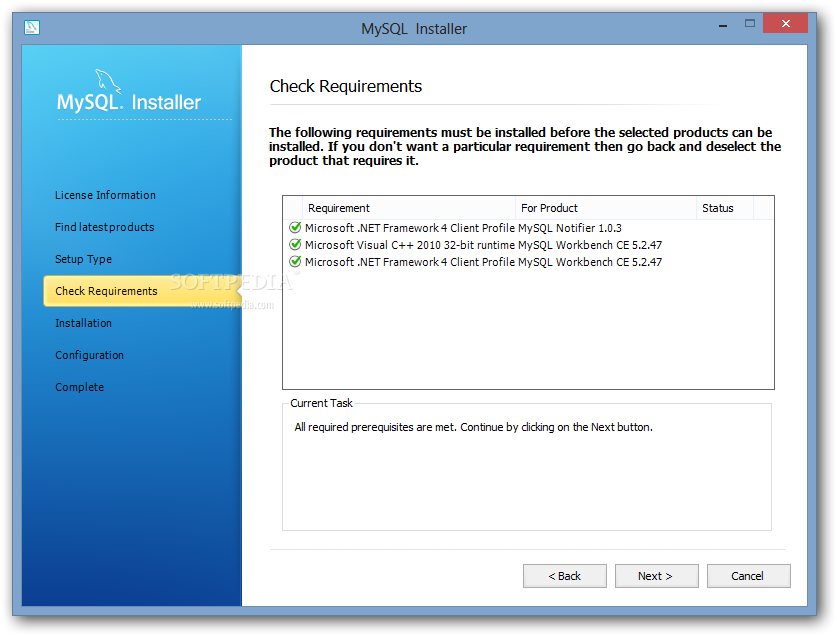
Task: Open the Installation step in sidebar
Action: 83,324
